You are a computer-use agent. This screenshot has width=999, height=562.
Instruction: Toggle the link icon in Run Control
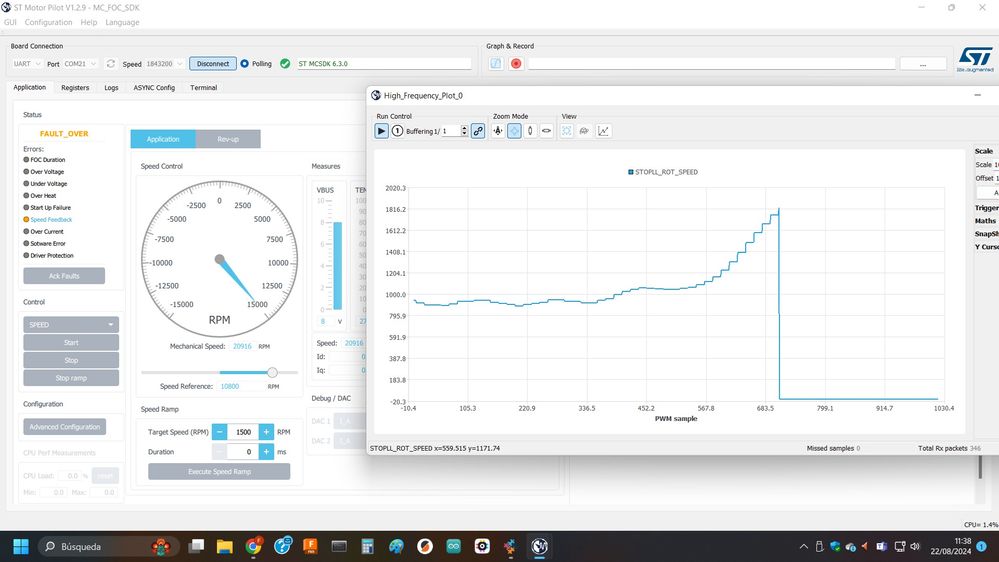[478, 131]
